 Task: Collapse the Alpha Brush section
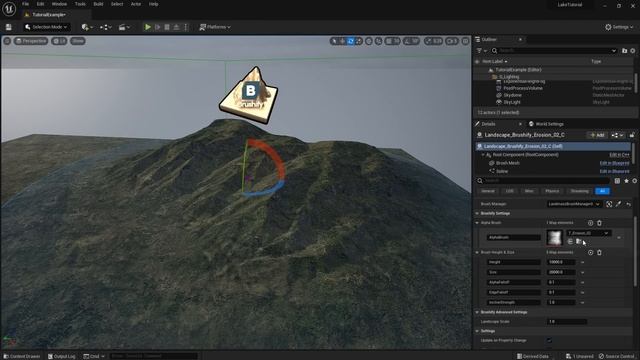(477, 223)
